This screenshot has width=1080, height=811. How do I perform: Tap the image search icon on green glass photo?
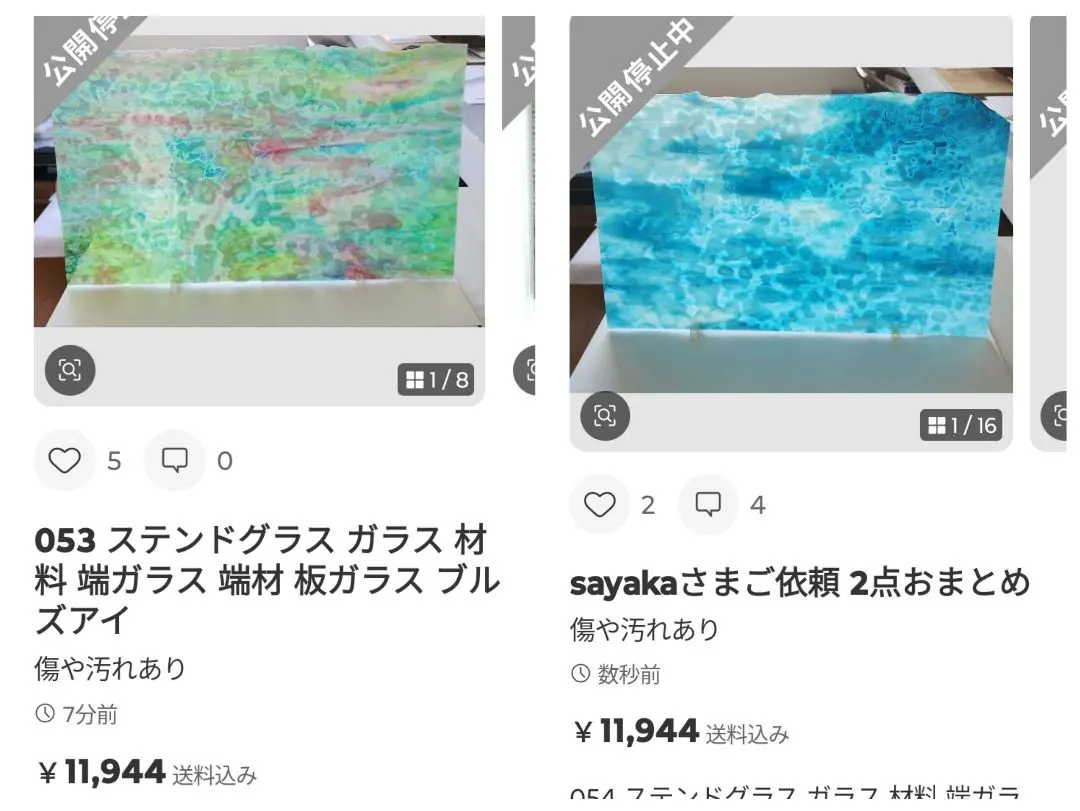(70, 370)
